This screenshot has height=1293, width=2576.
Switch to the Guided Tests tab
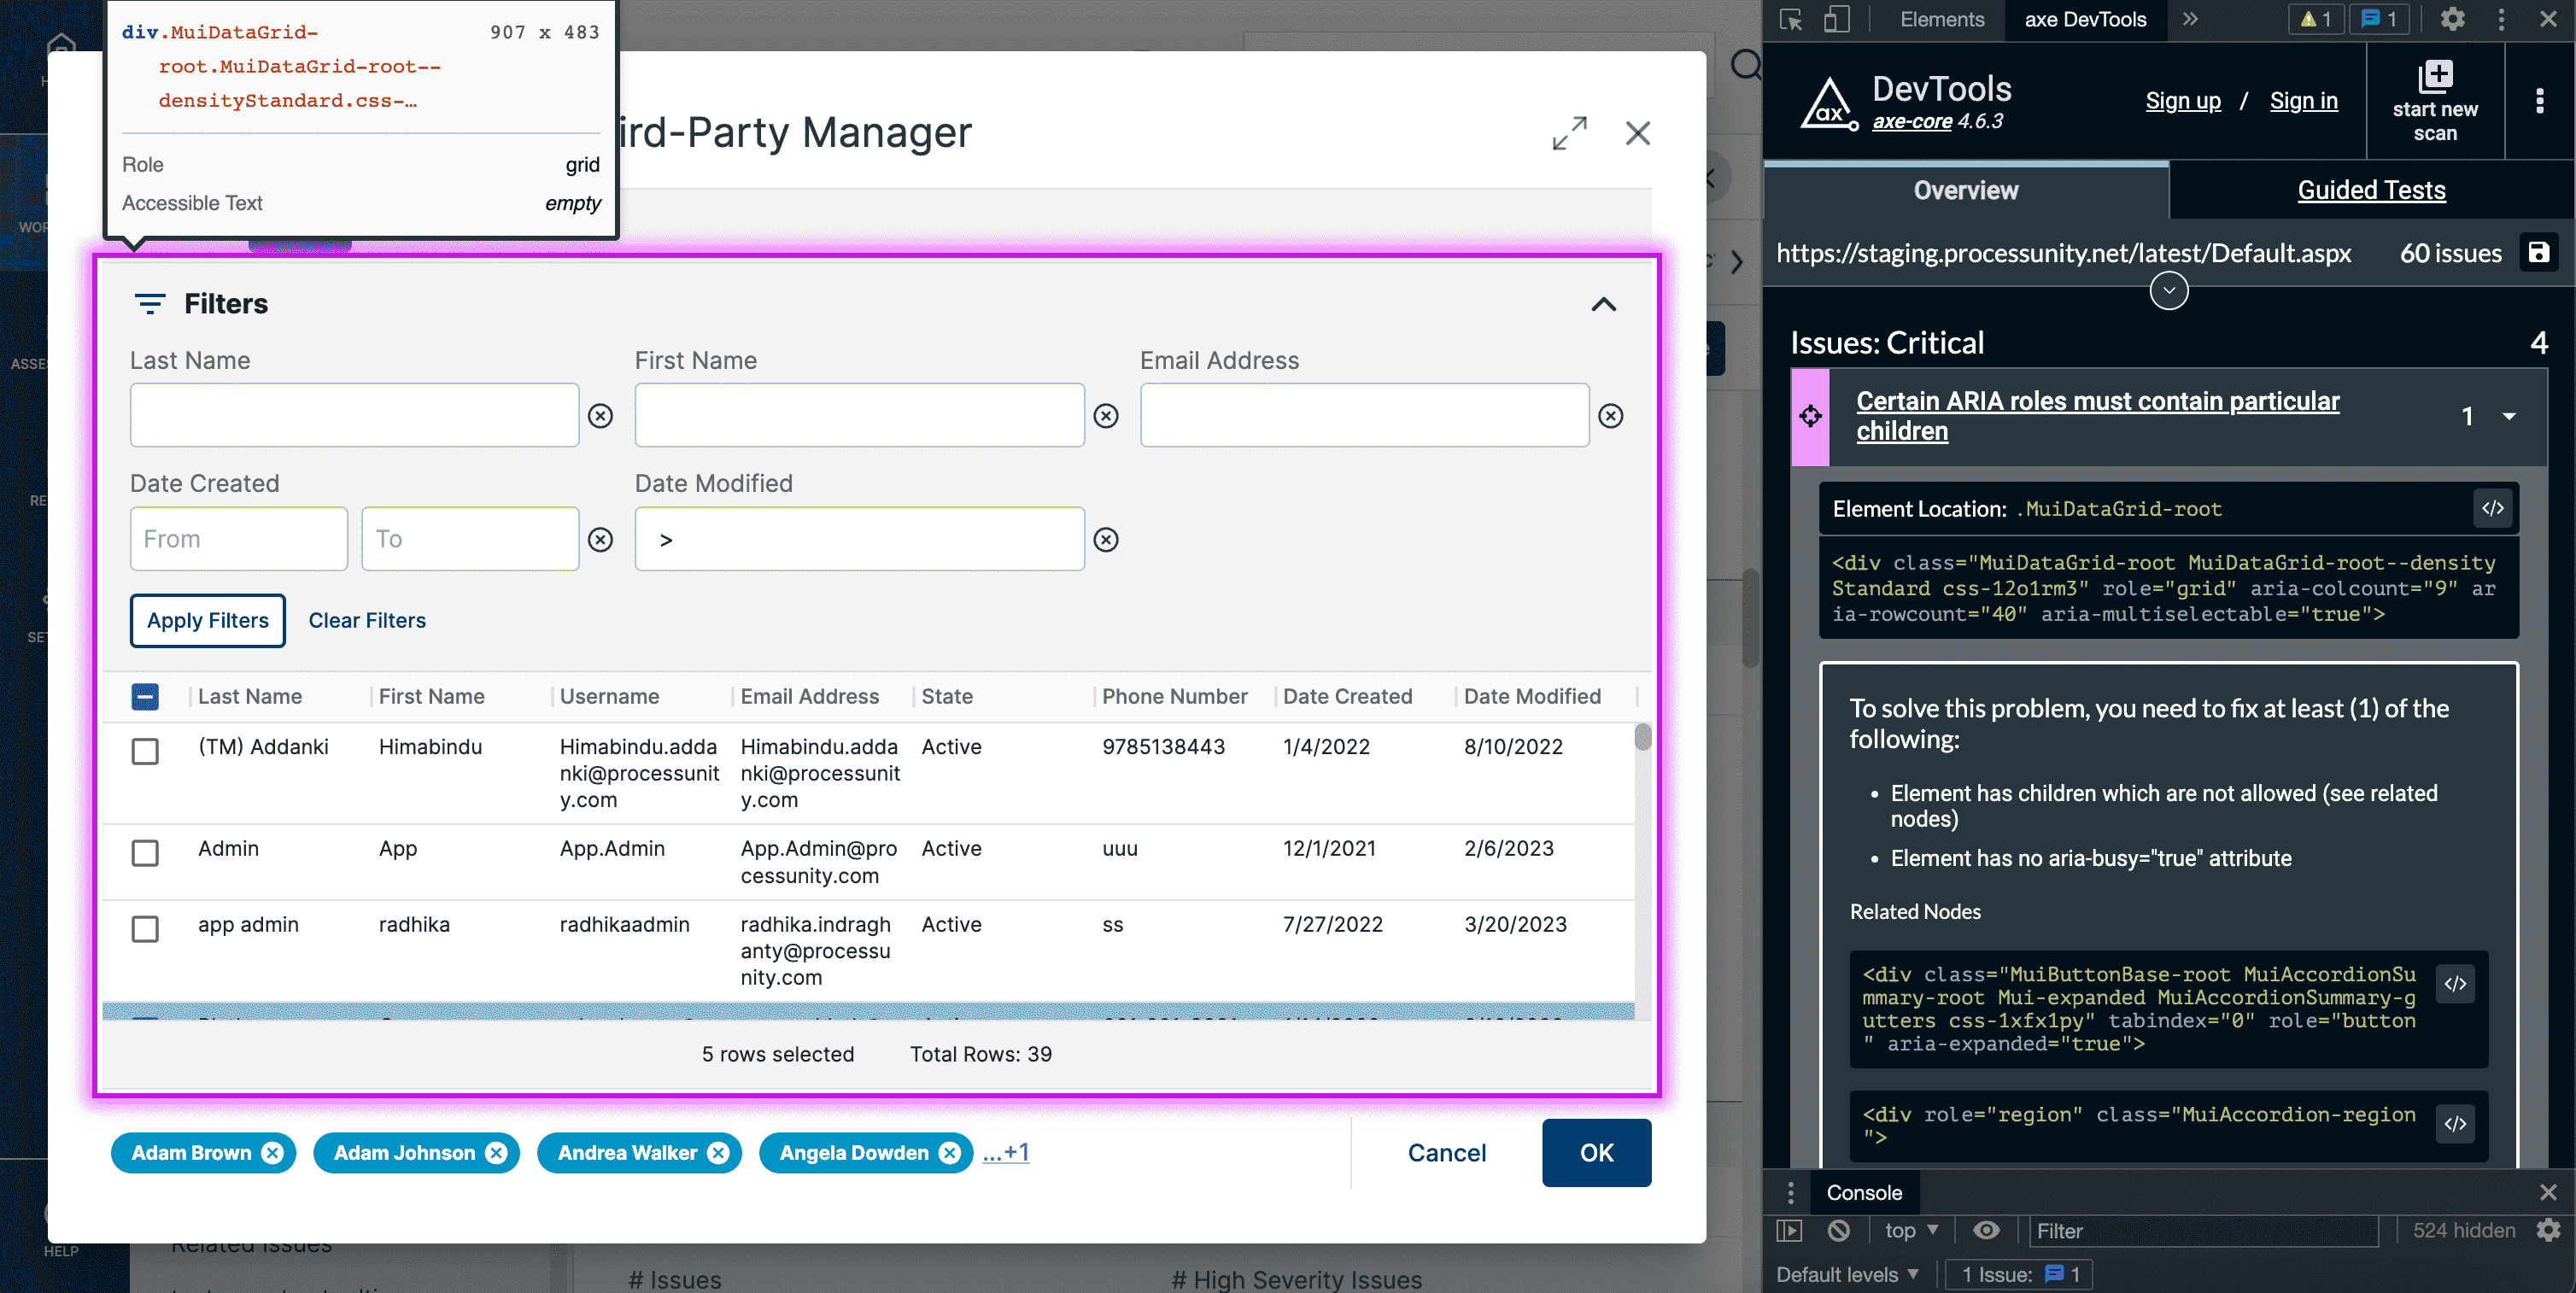pos(2371,190)
